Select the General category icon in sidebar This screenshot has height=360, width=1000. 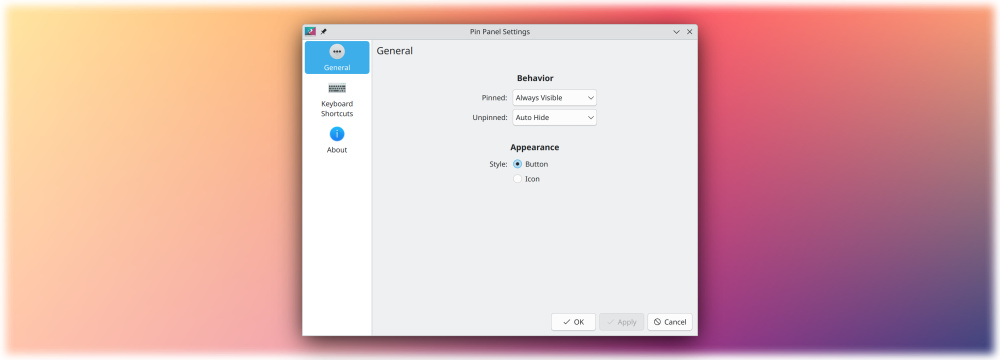point(337,52)
